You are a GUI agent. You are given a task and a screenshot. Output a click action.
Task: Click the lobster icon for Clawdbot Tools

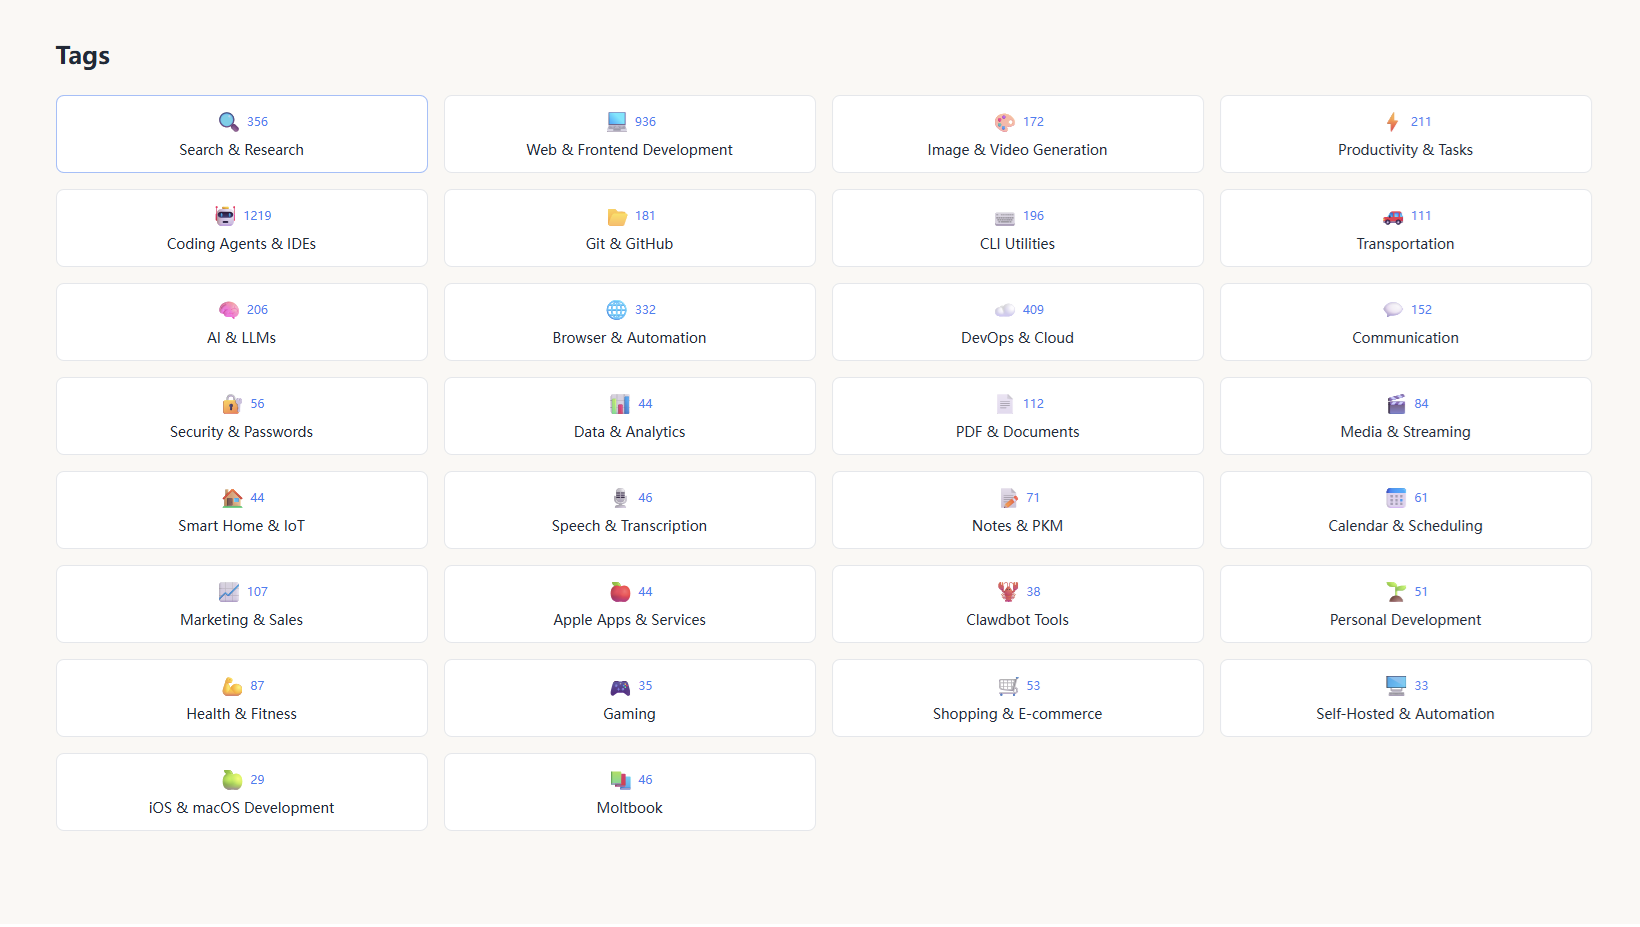(x=1007, y=592)
